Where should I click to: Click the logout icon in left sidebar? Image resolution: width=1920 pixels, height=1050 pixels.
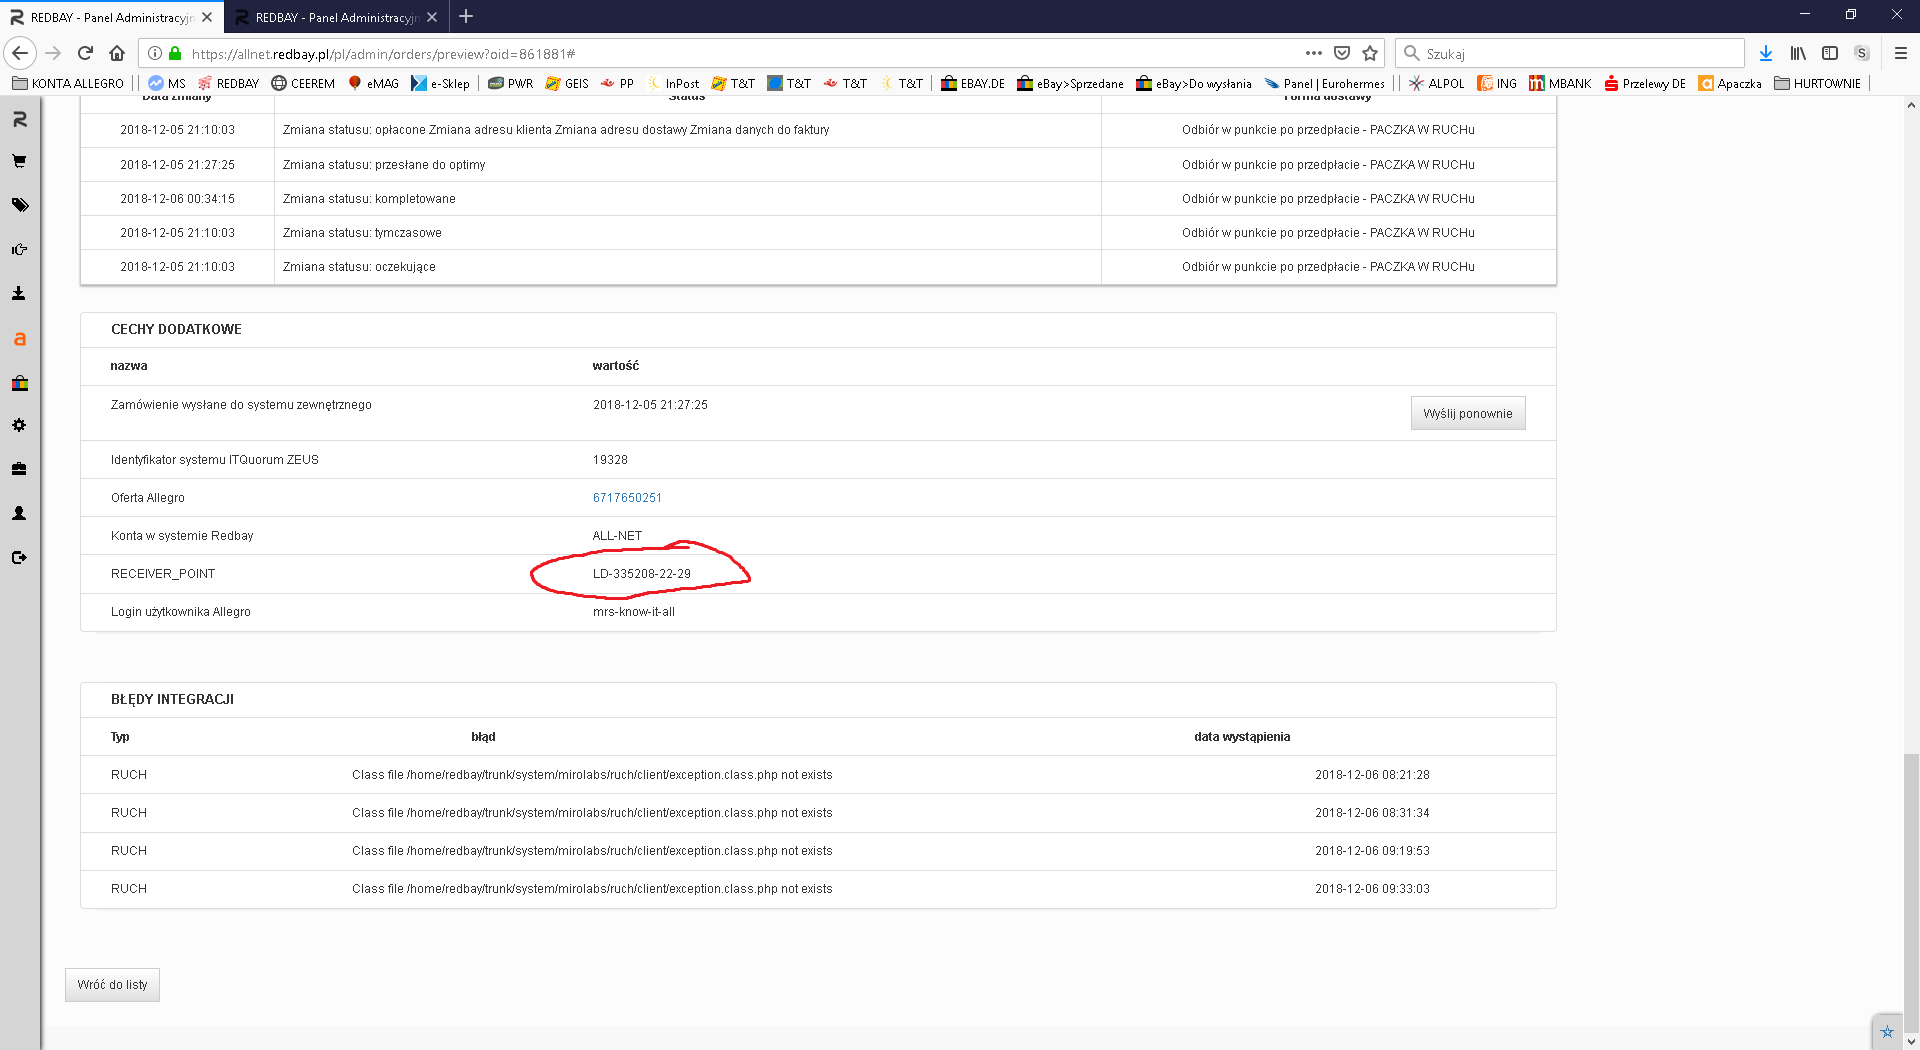pyautogui.click(x=19, y=557)
